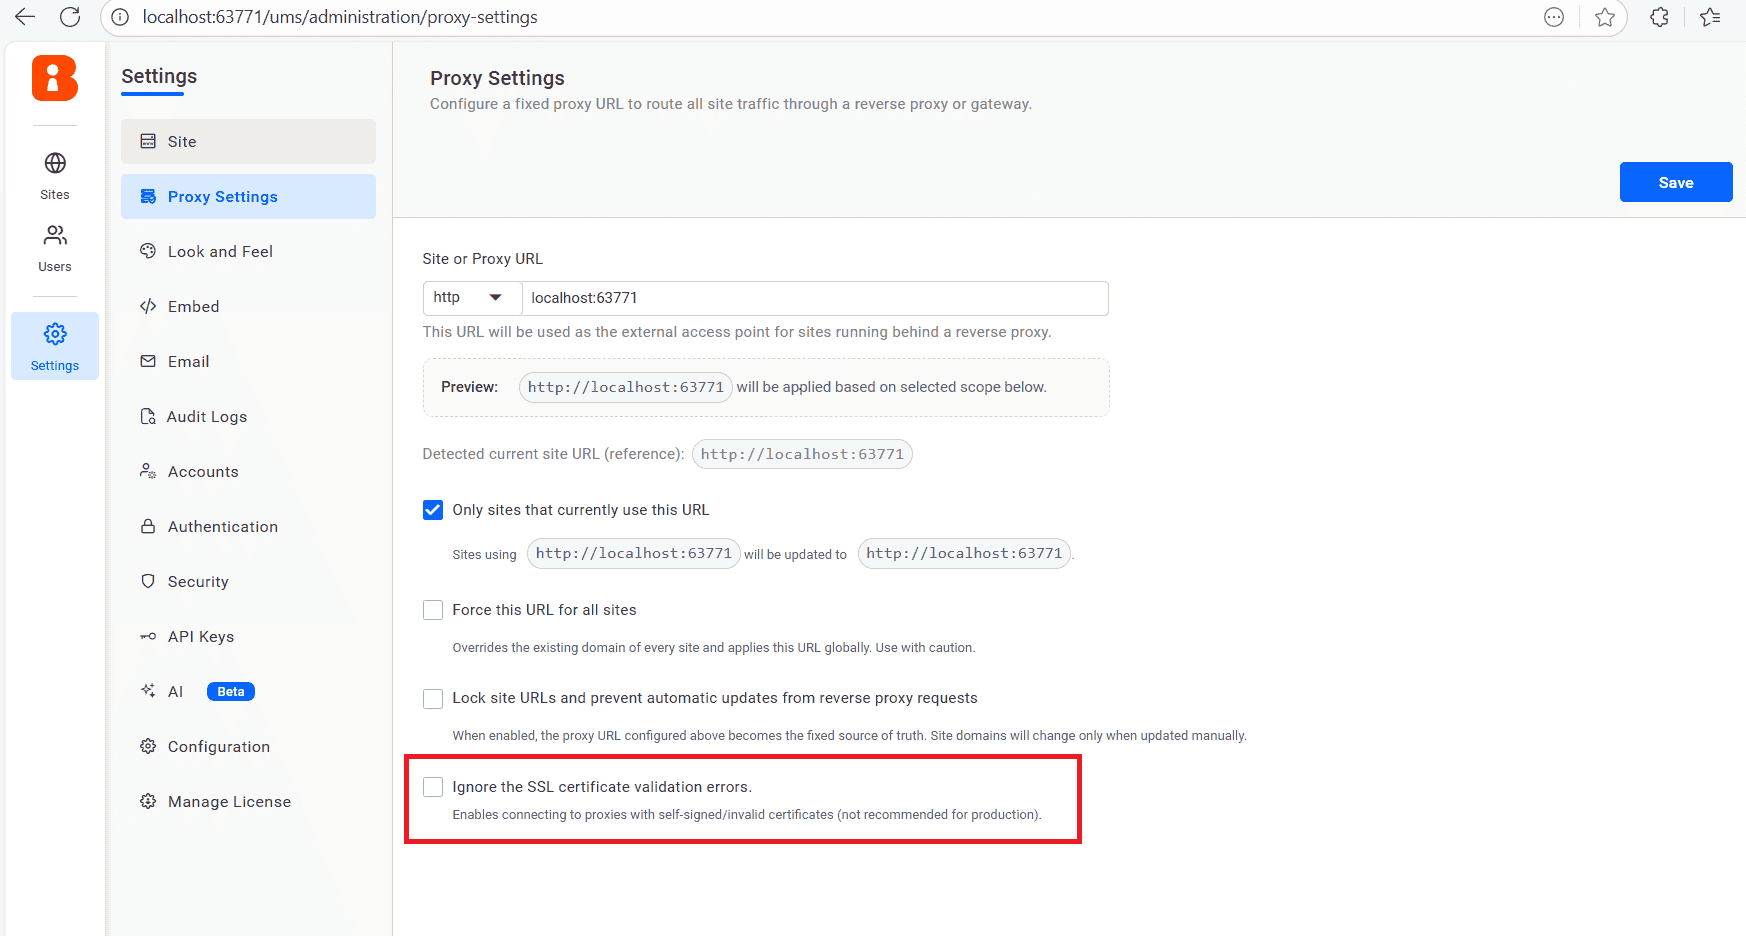The width and height of the screenshot is (1746, 936).
Task: Open the Users section from sidebar
Action: pyautogui.click(x=54, y=245)
